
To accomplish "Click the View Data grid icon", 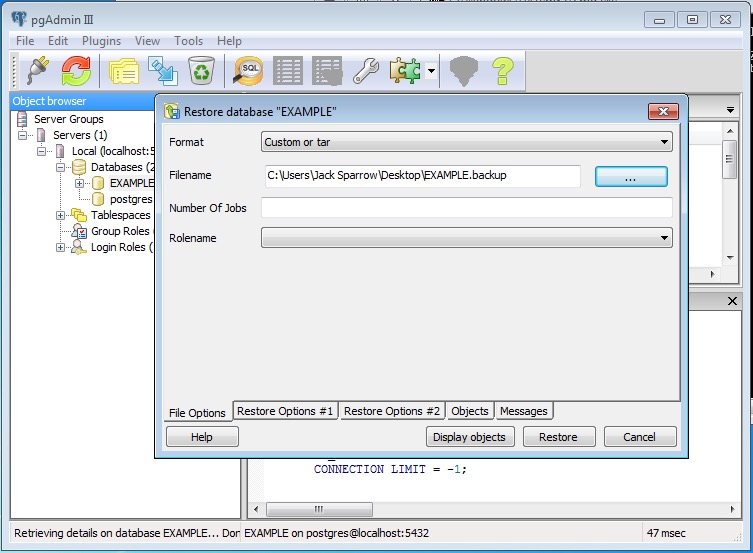I will 288,70.
